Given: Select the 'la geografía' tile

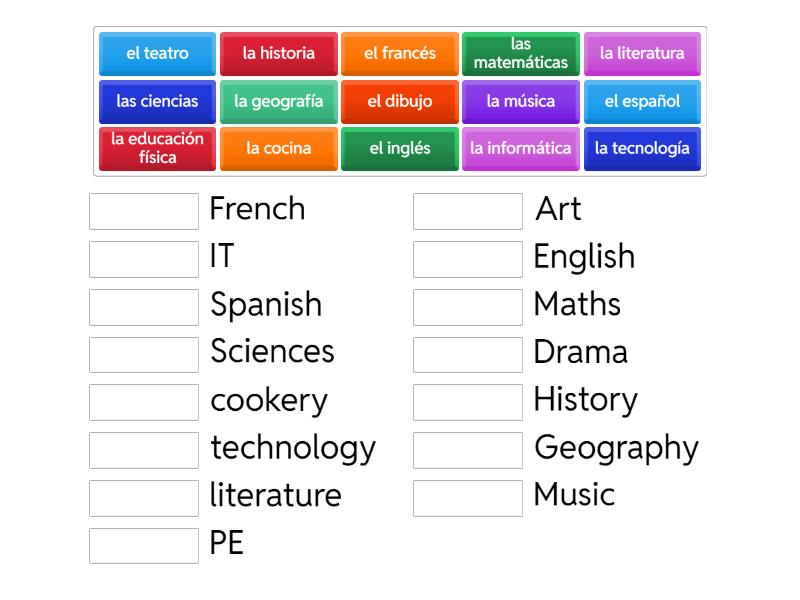Looking at the screenshot, I should coord(279,101).
